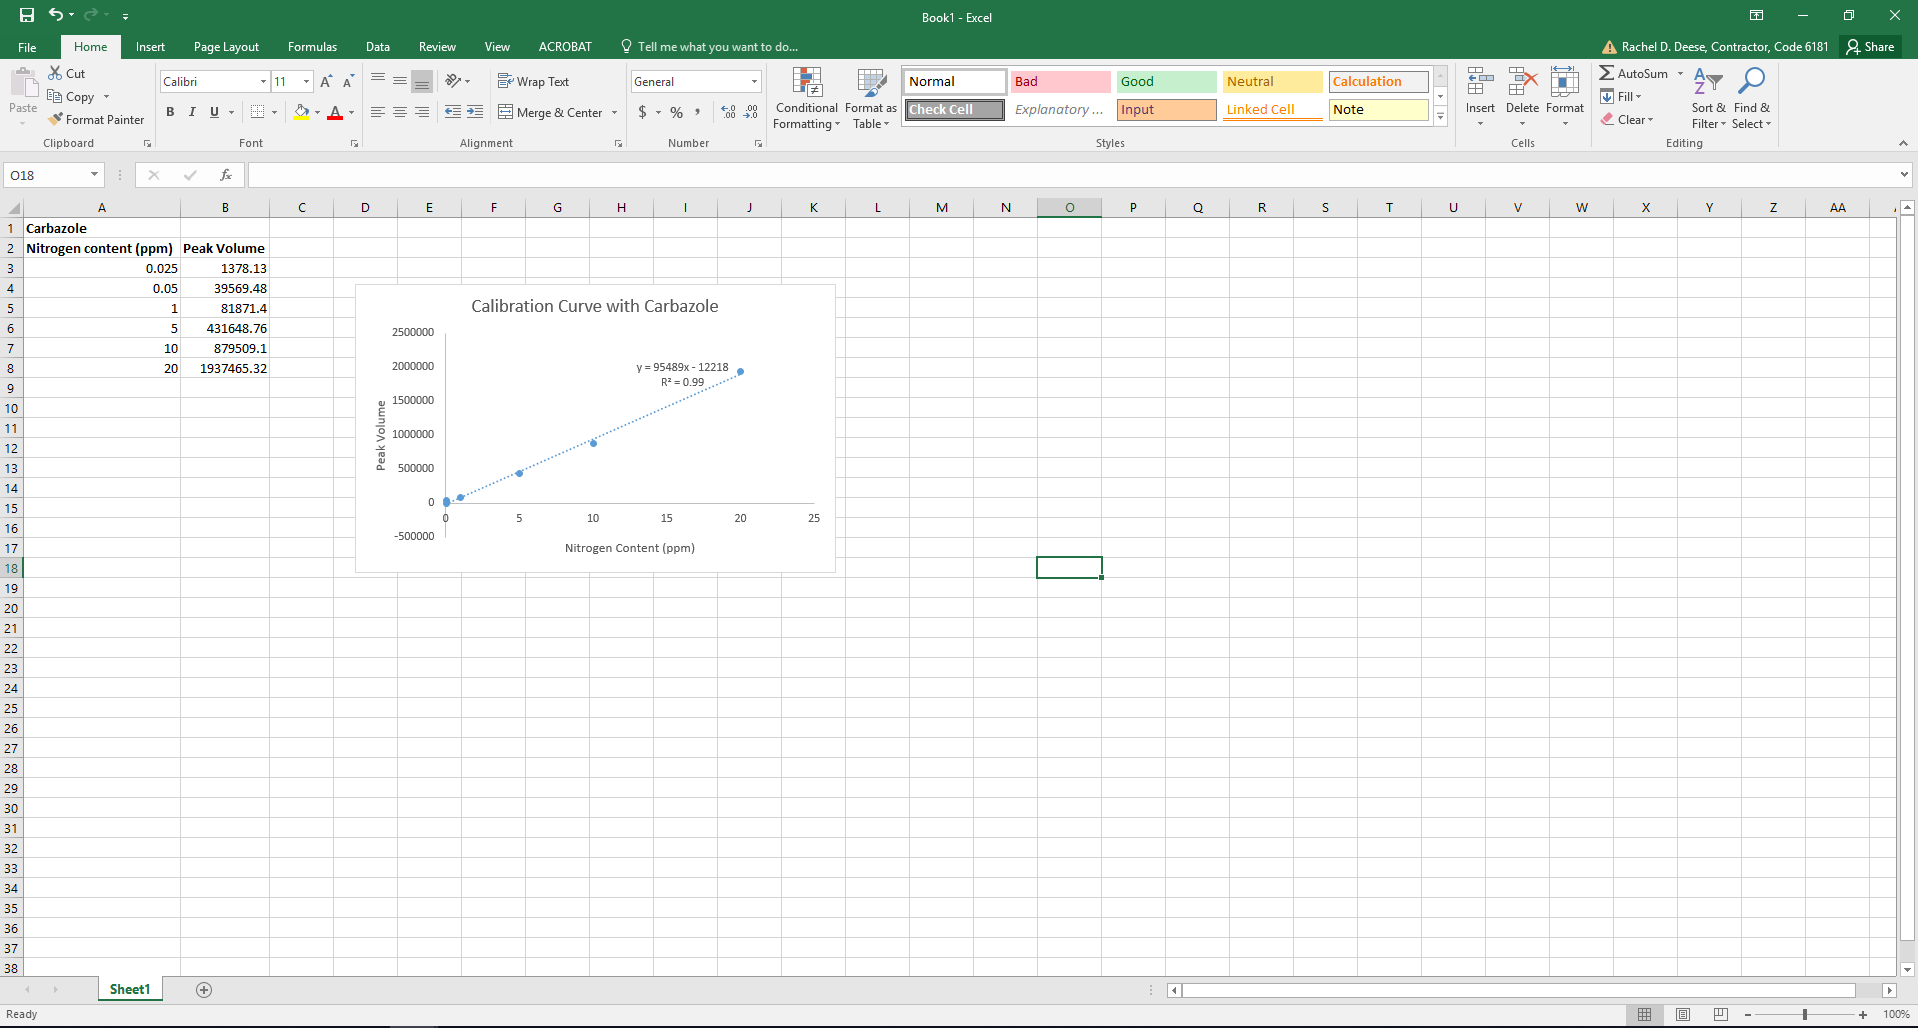The image size is (1928, 1028).
Task: Expand the font name Calibri dropdown
Action: click(263, 82)
